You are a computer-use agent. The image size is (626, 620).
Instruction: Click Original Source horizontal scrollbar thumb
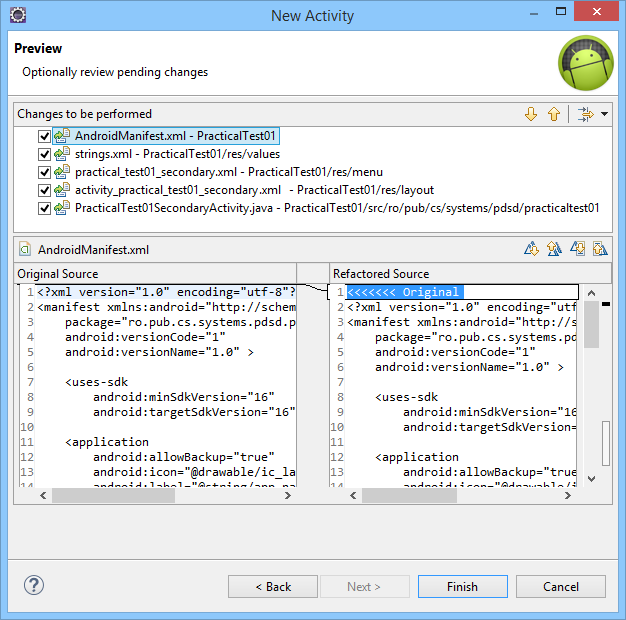point(113,495)
